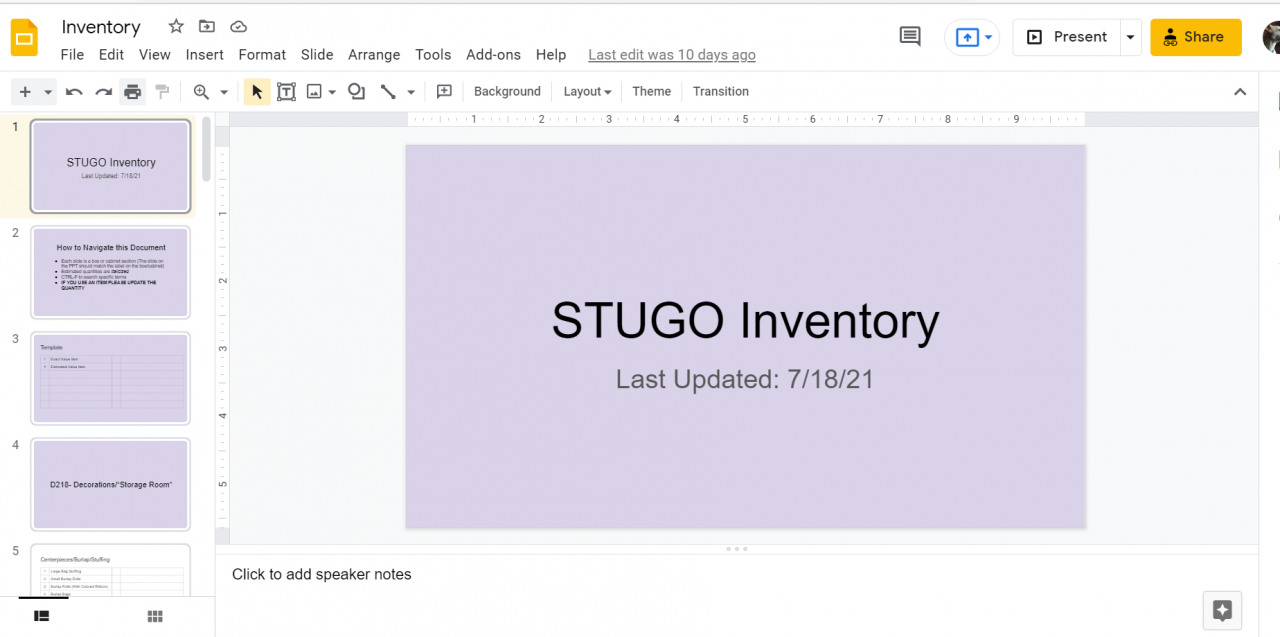Click the present to meeting icon

[x=966, y=37]
